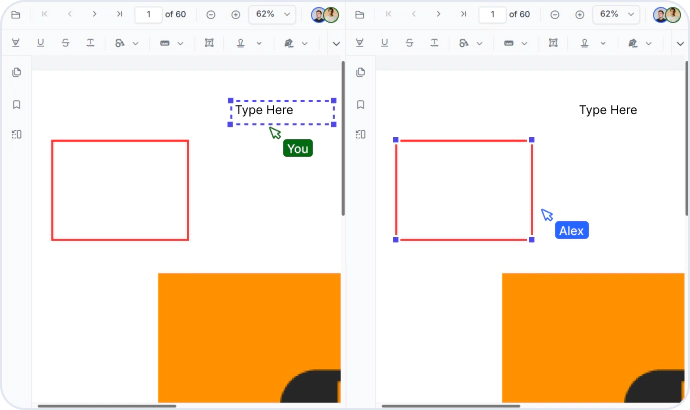Open a file from the left pane's folder icon
The image size is (690, 410).
[x=15, y=15]
